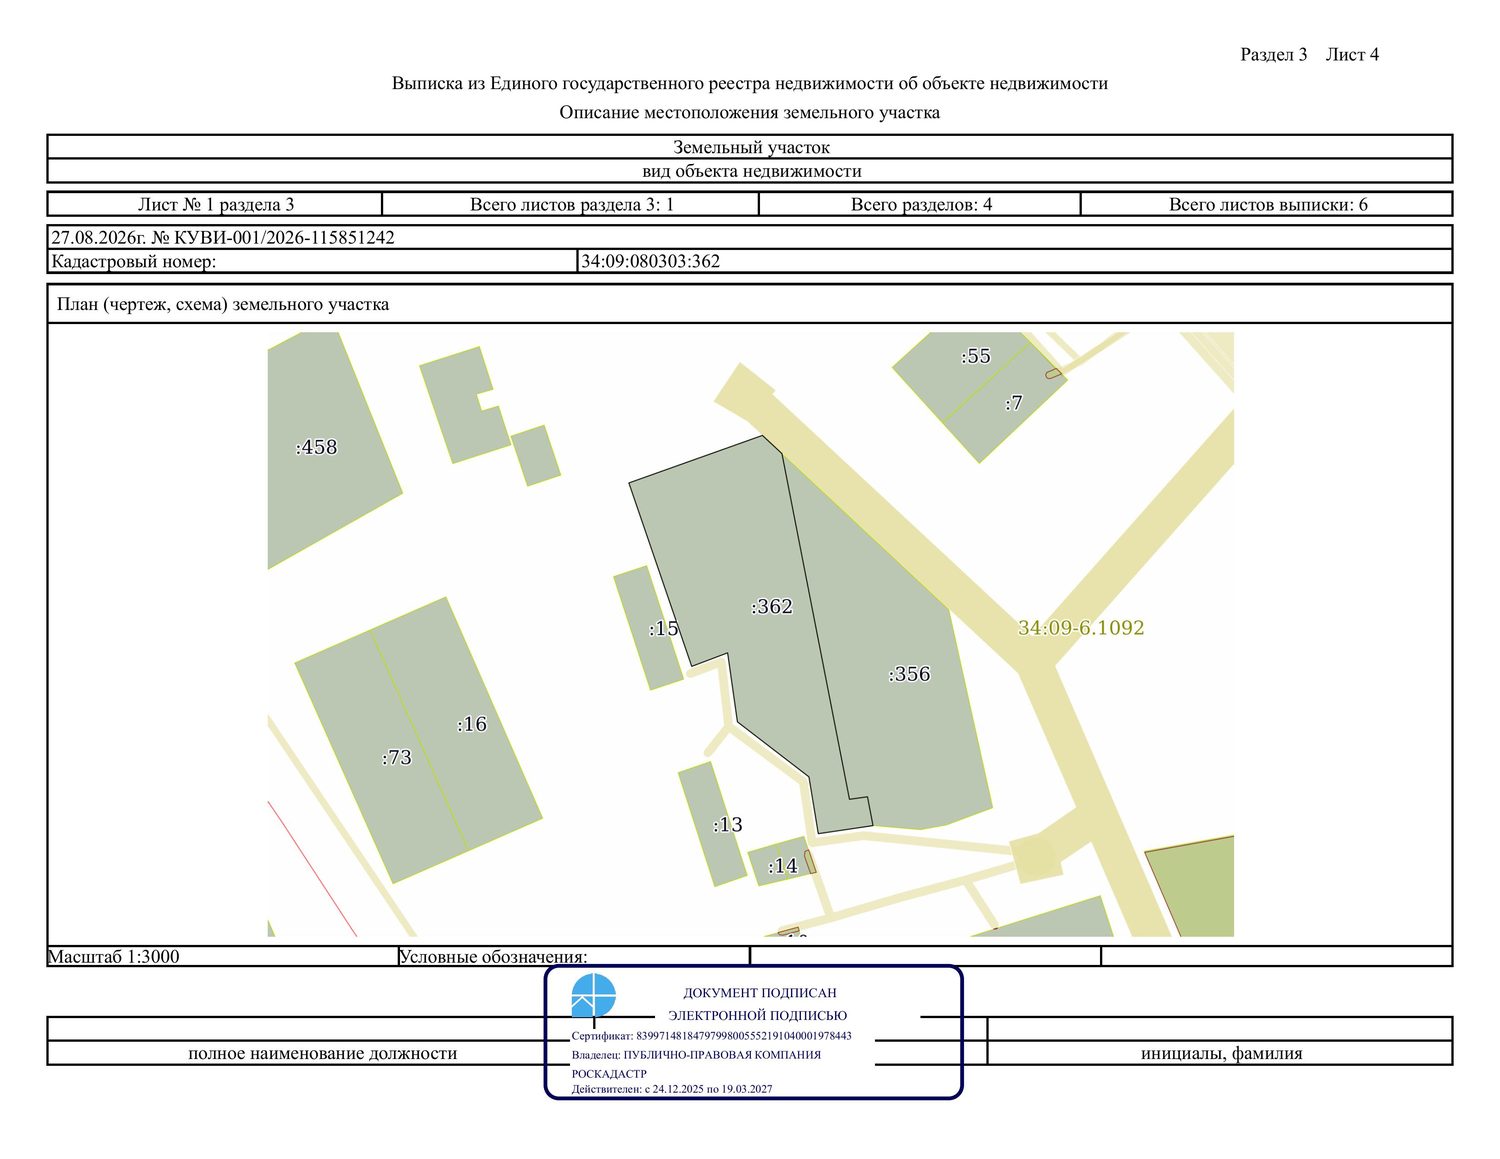Click the "Кадастровый номер:" label

click(x=134, y=262)
